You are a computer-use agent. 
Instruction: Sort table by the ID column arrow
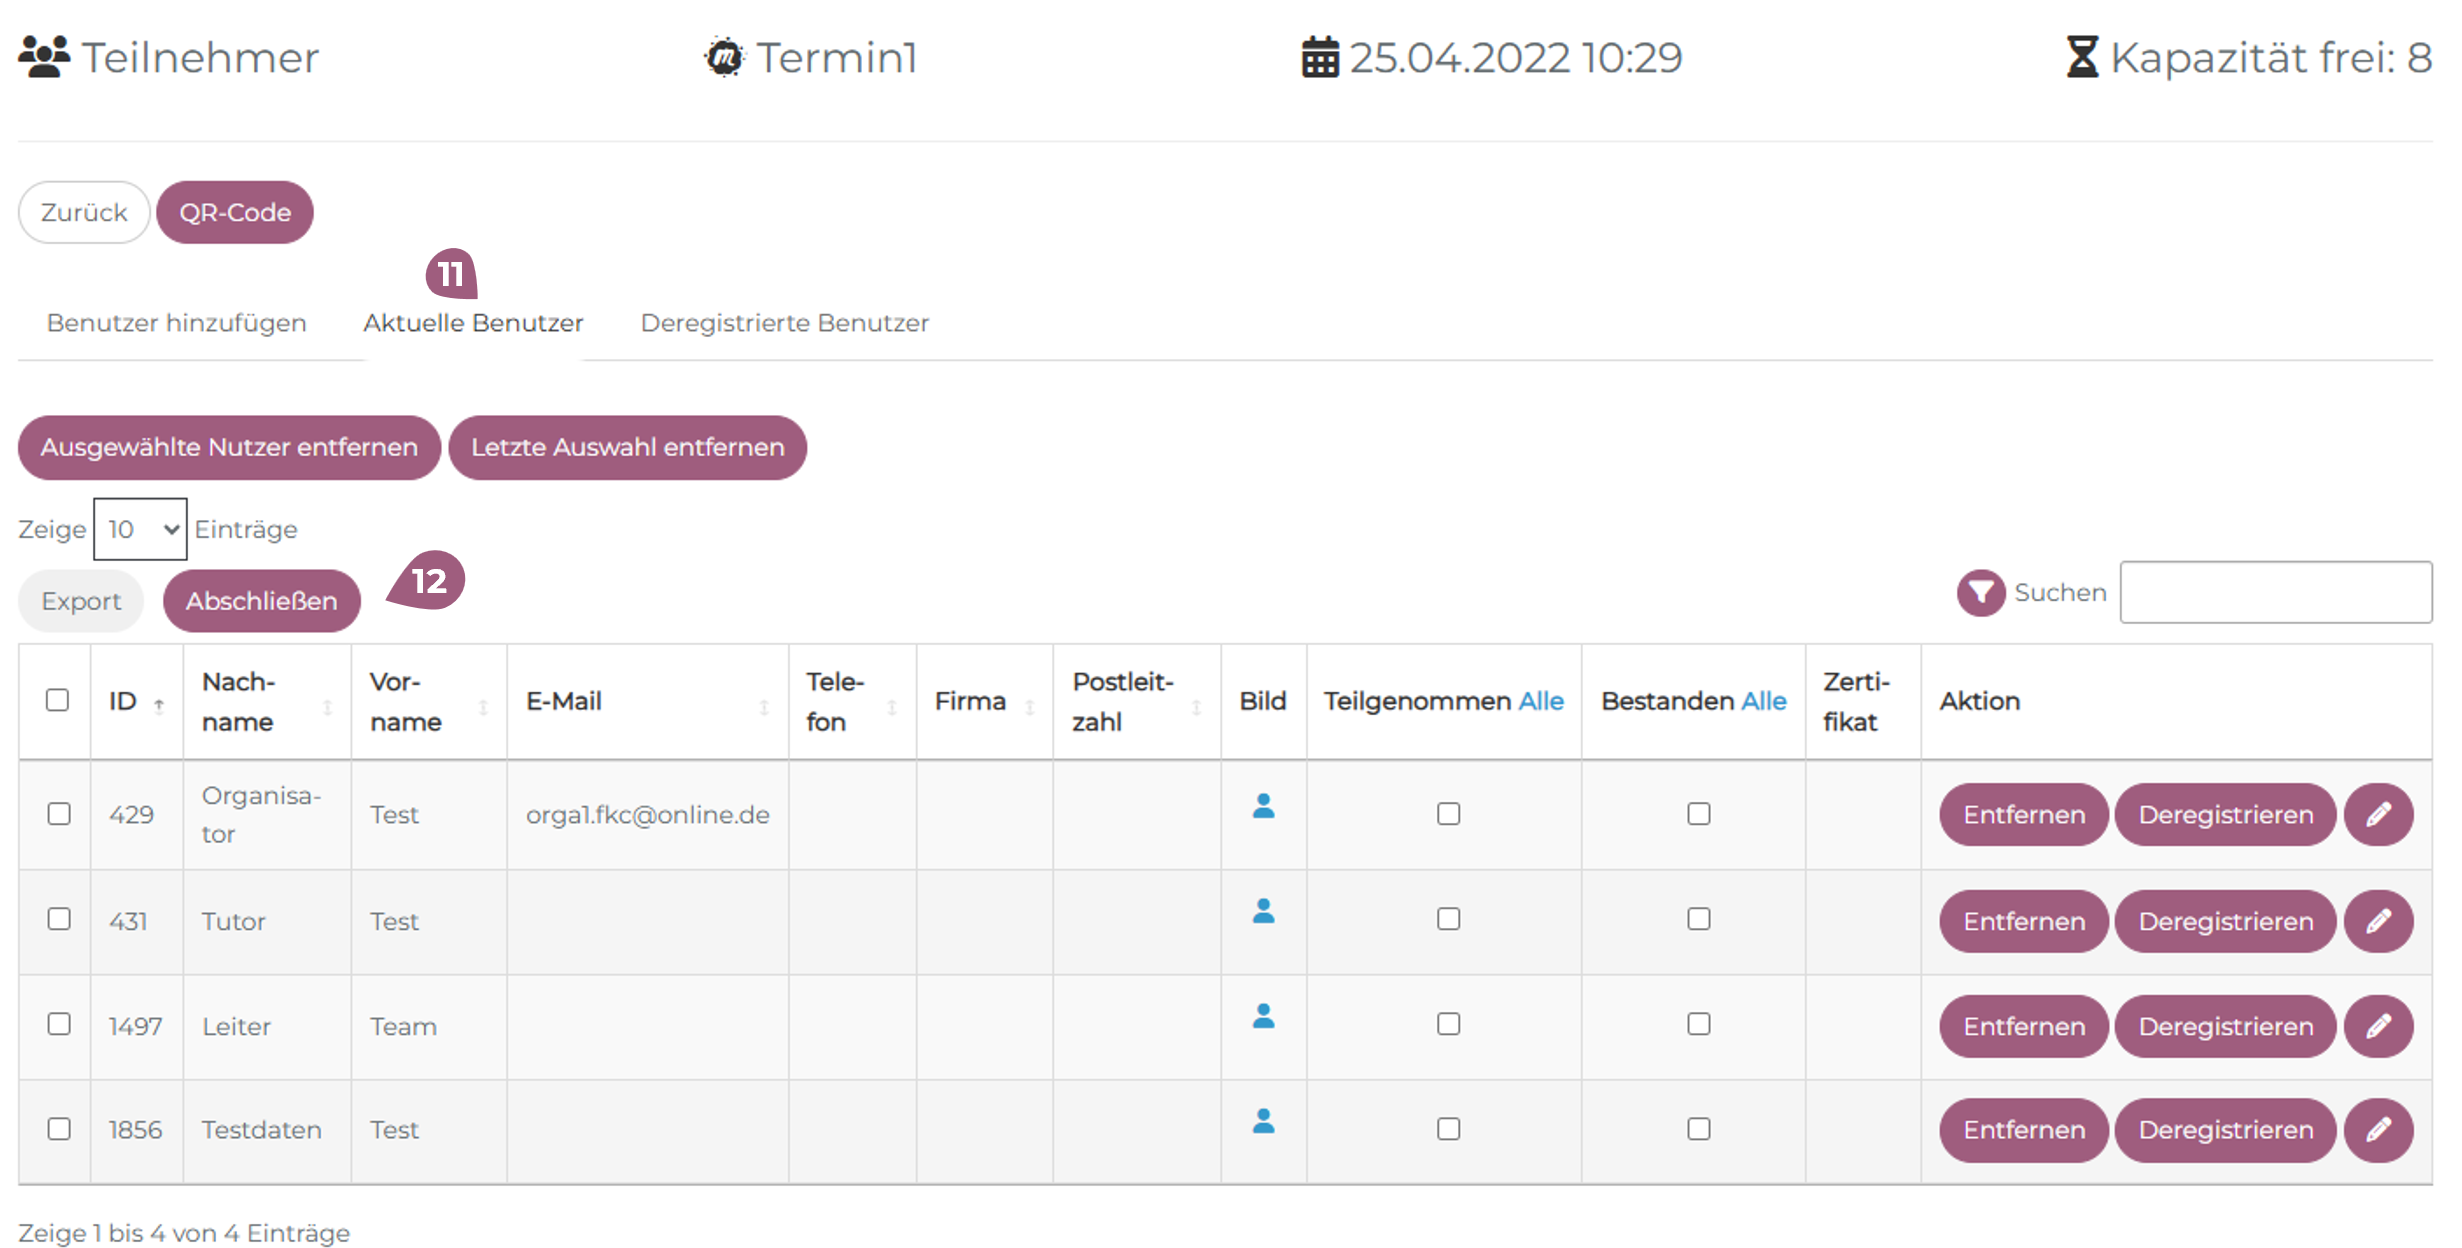tap(159, 705)
